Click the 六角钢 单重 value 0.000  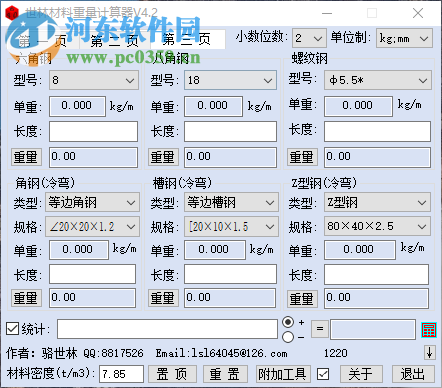pyautogui.click(x=77, y=106)
